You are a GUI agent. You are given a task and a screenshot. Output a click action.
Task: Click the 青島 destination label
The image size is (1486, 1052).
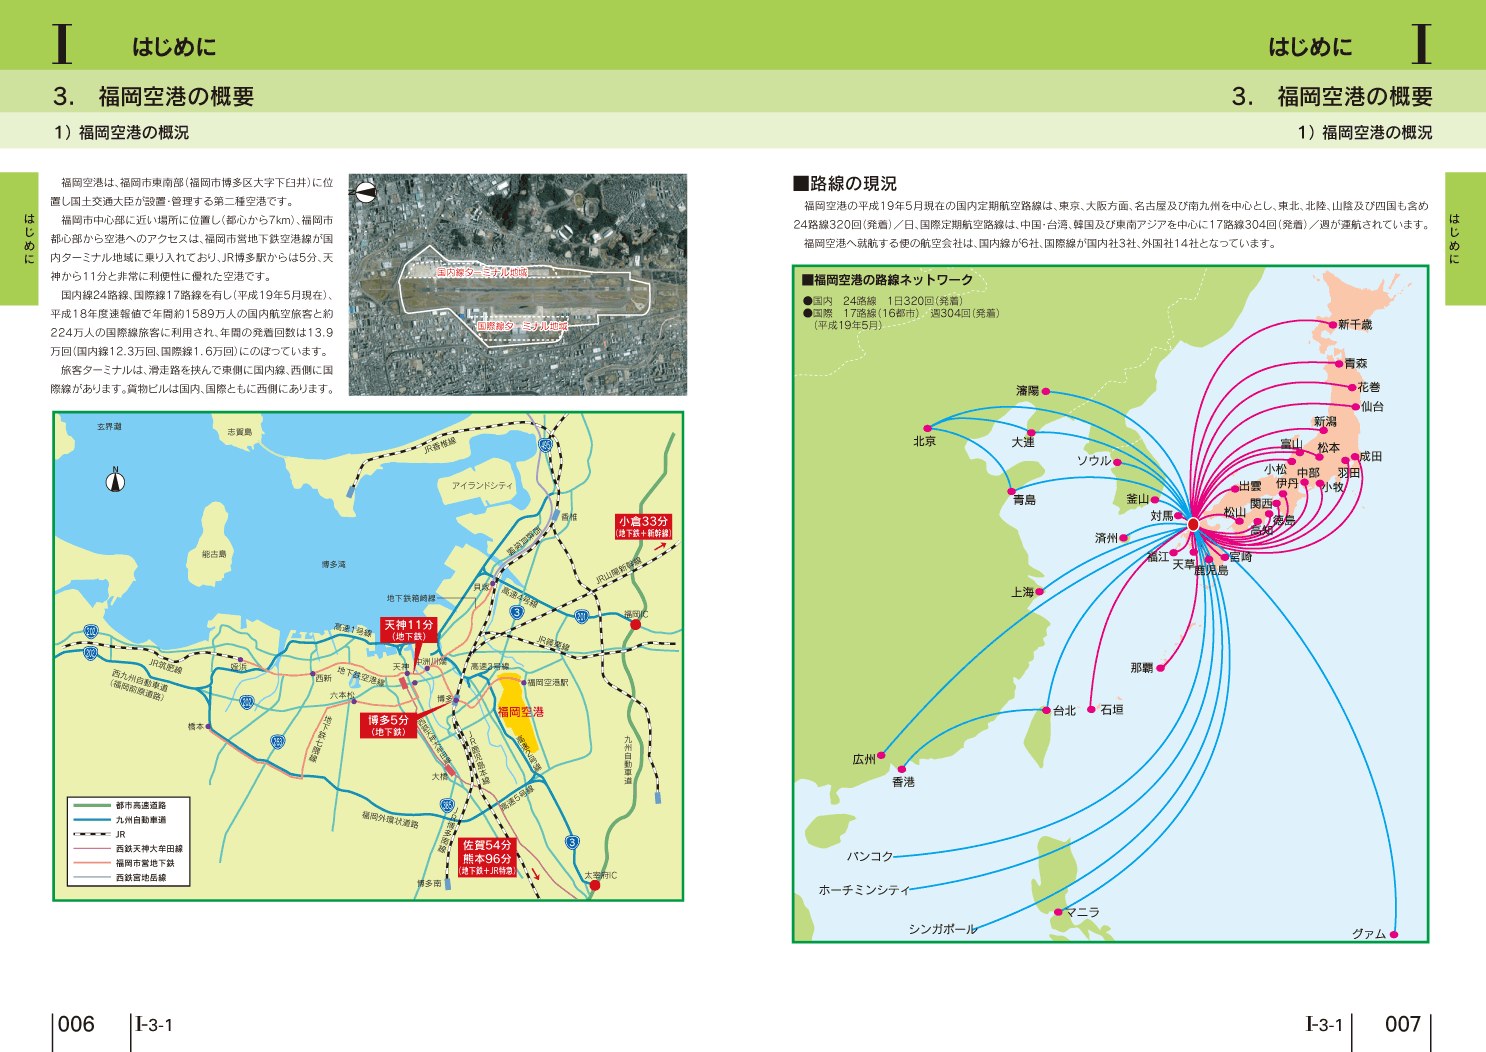point(1025,500)
